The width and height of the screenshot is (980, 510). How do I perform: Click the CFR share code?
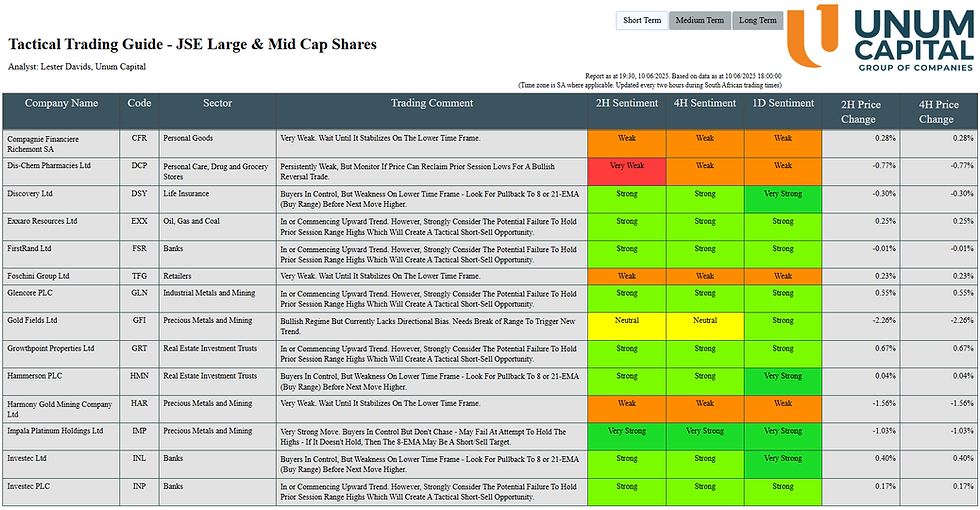coord(139,138)
